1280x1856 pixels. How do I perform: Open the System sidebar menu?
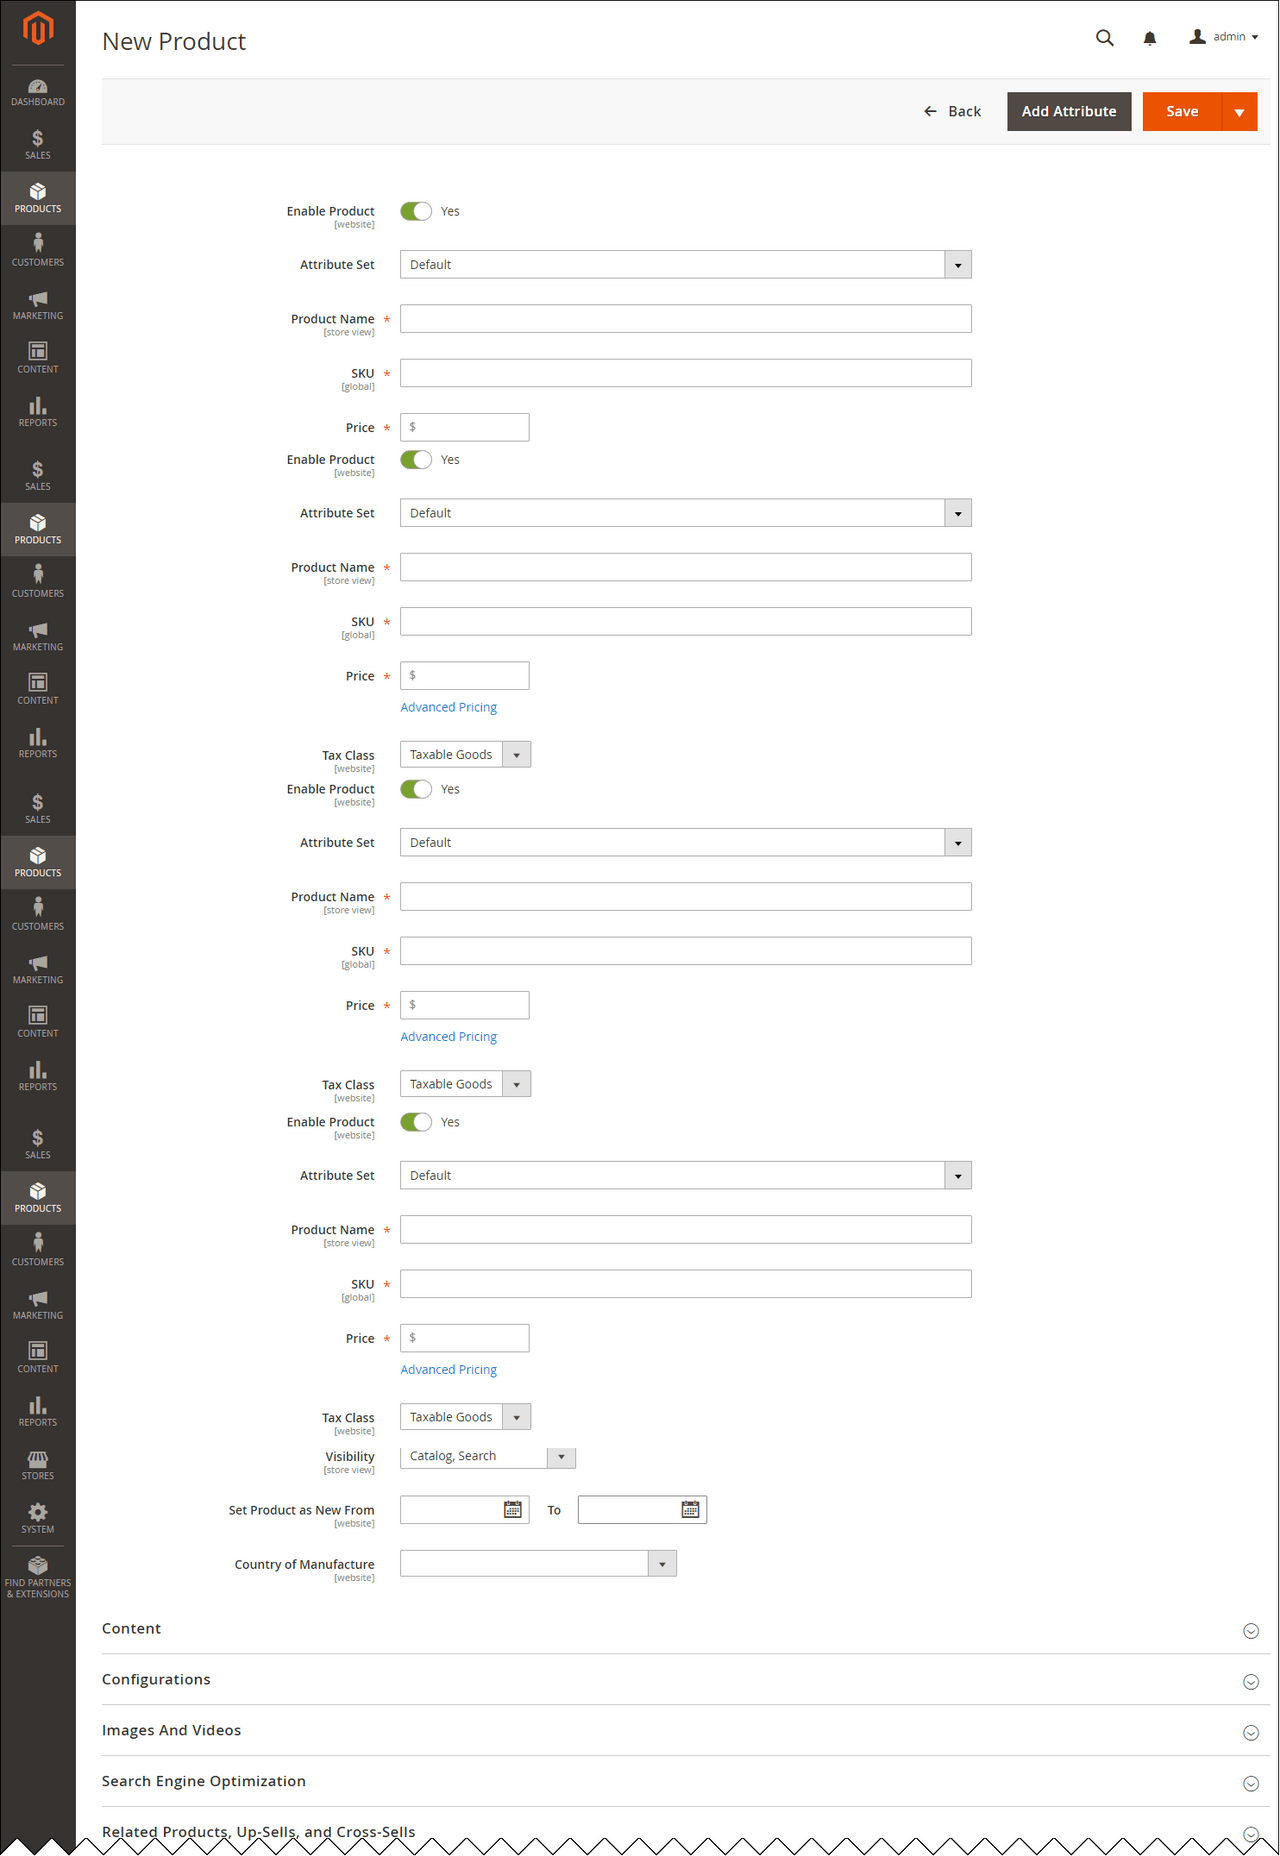coord(38,1519)
